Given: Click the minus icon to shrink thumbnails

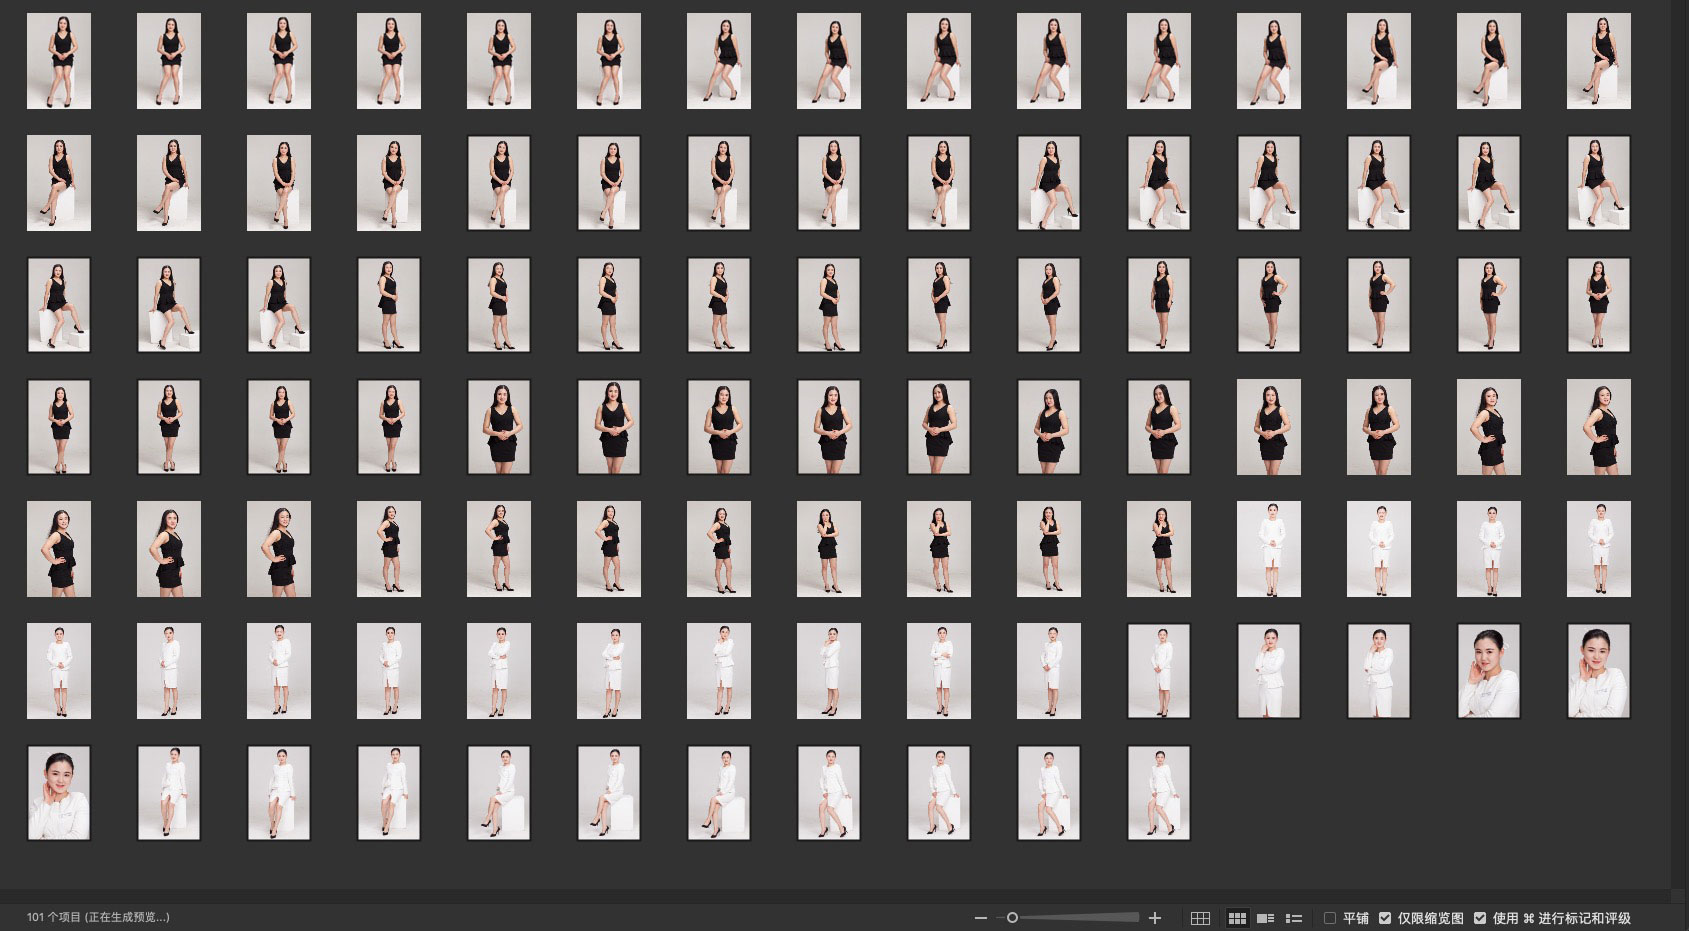Looking at the screenshot, I should click(980, 918).
